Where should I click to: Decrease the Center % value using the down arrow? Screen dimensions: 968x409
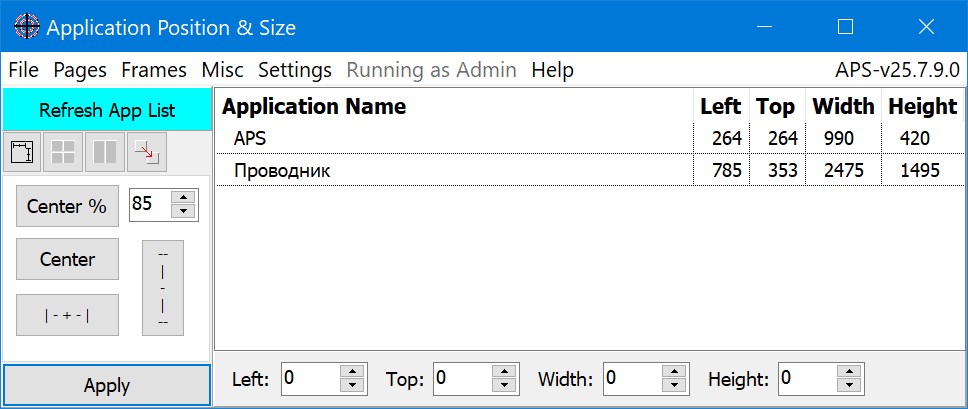tap(182, 211)
